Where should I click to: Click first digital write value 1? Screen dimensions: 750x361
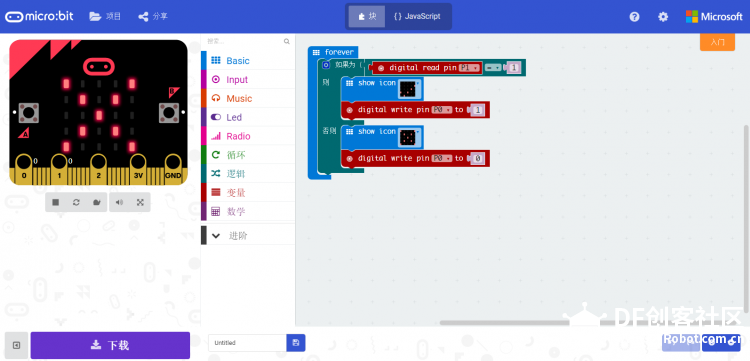click(477, 110)
